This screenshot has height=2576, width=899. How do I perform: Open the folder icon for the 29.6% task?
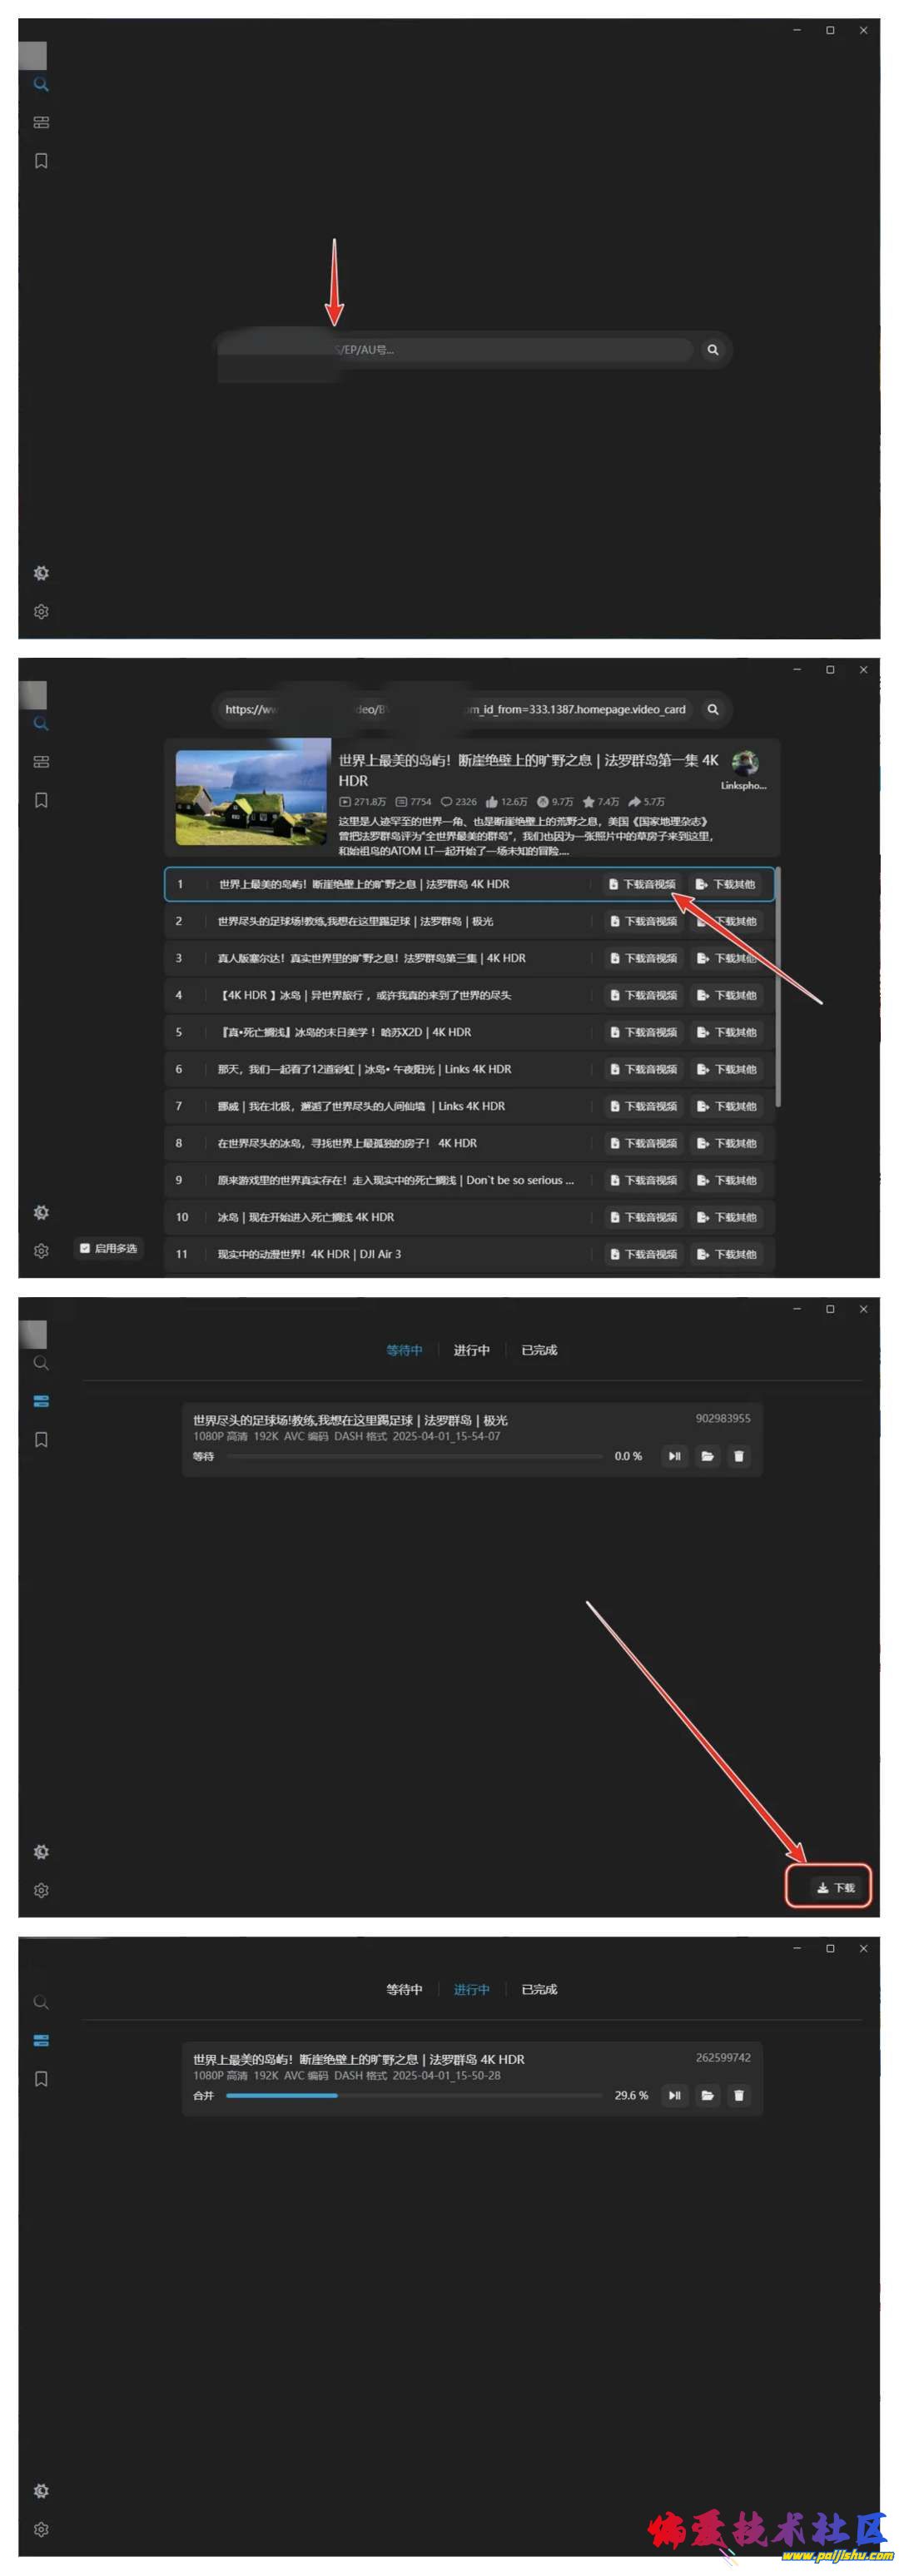pos(707,2095)
